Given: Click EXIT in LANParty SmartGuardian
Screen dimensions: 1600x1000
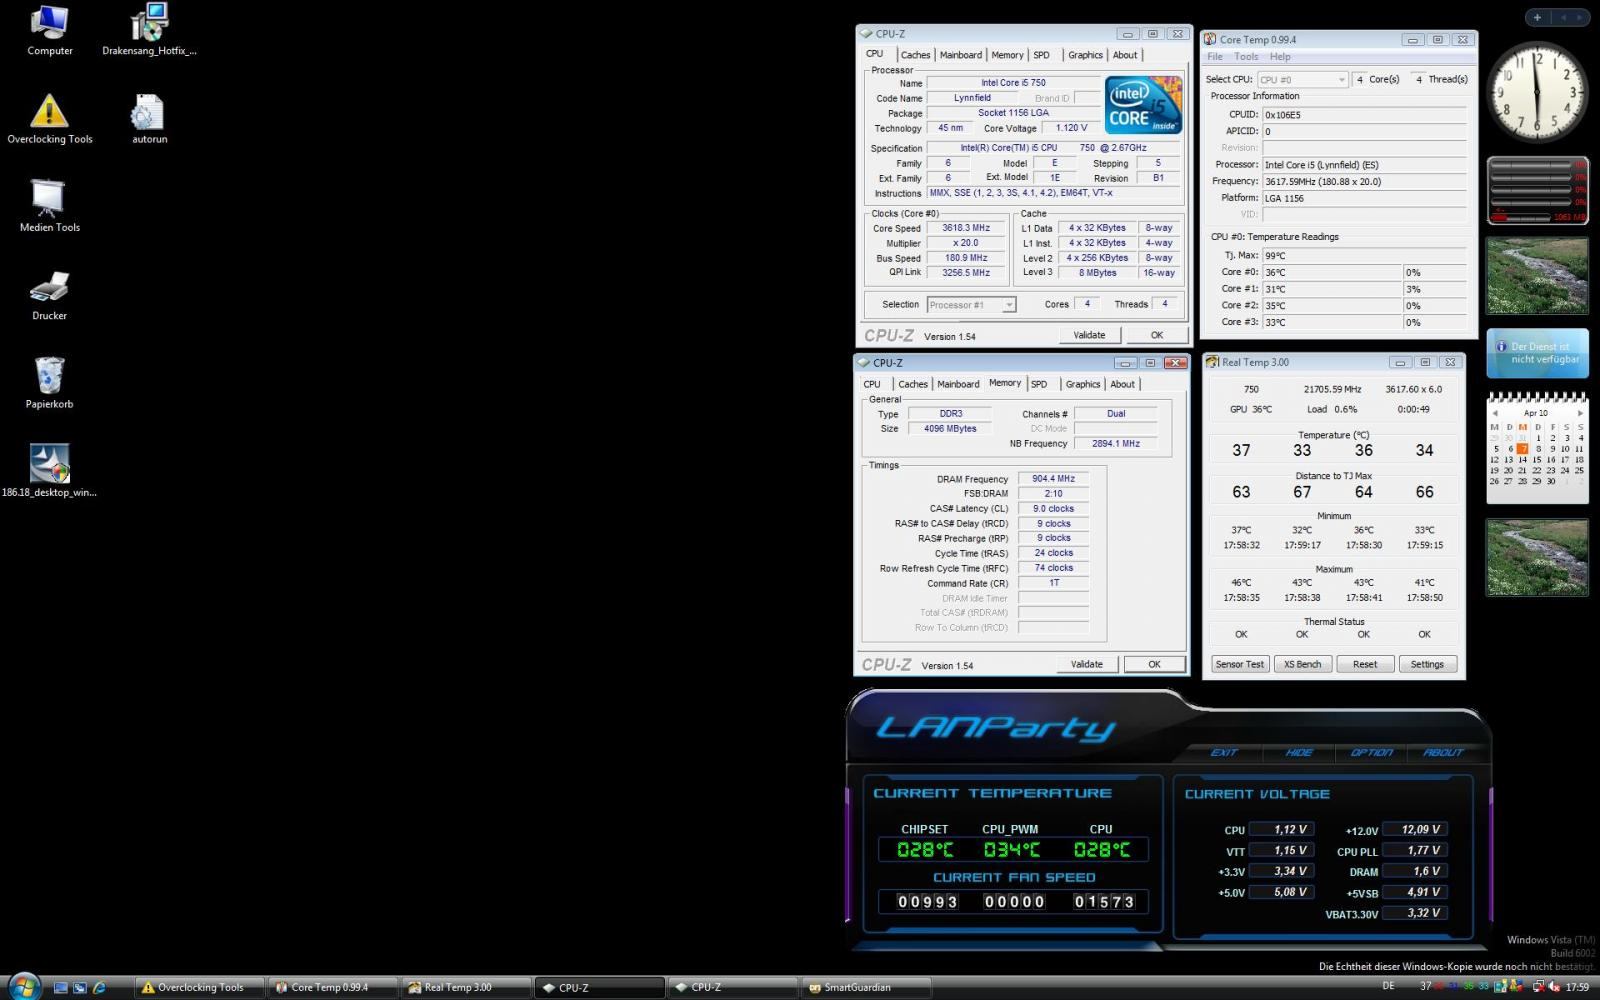Looking at the screenshot, I should [x=1224, y=753].
